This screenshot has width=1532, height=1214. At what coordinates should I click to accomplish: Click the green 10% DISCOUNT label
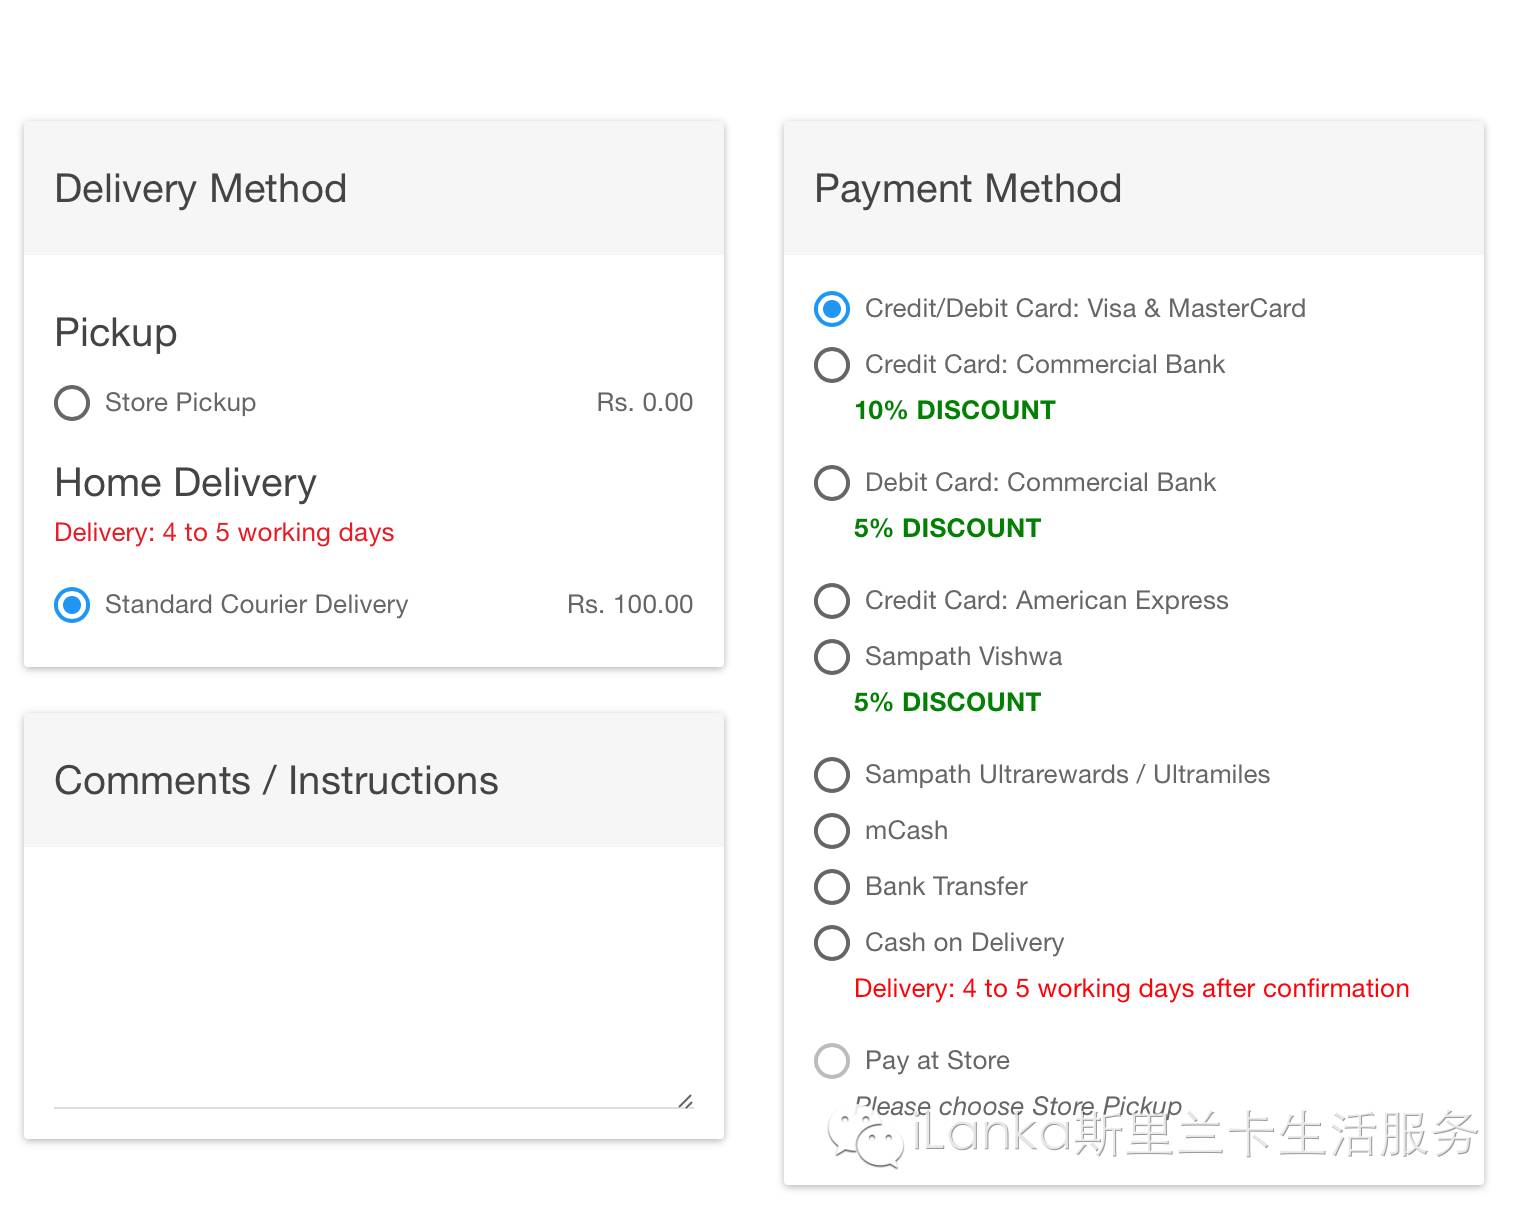[x=955, y=411]
